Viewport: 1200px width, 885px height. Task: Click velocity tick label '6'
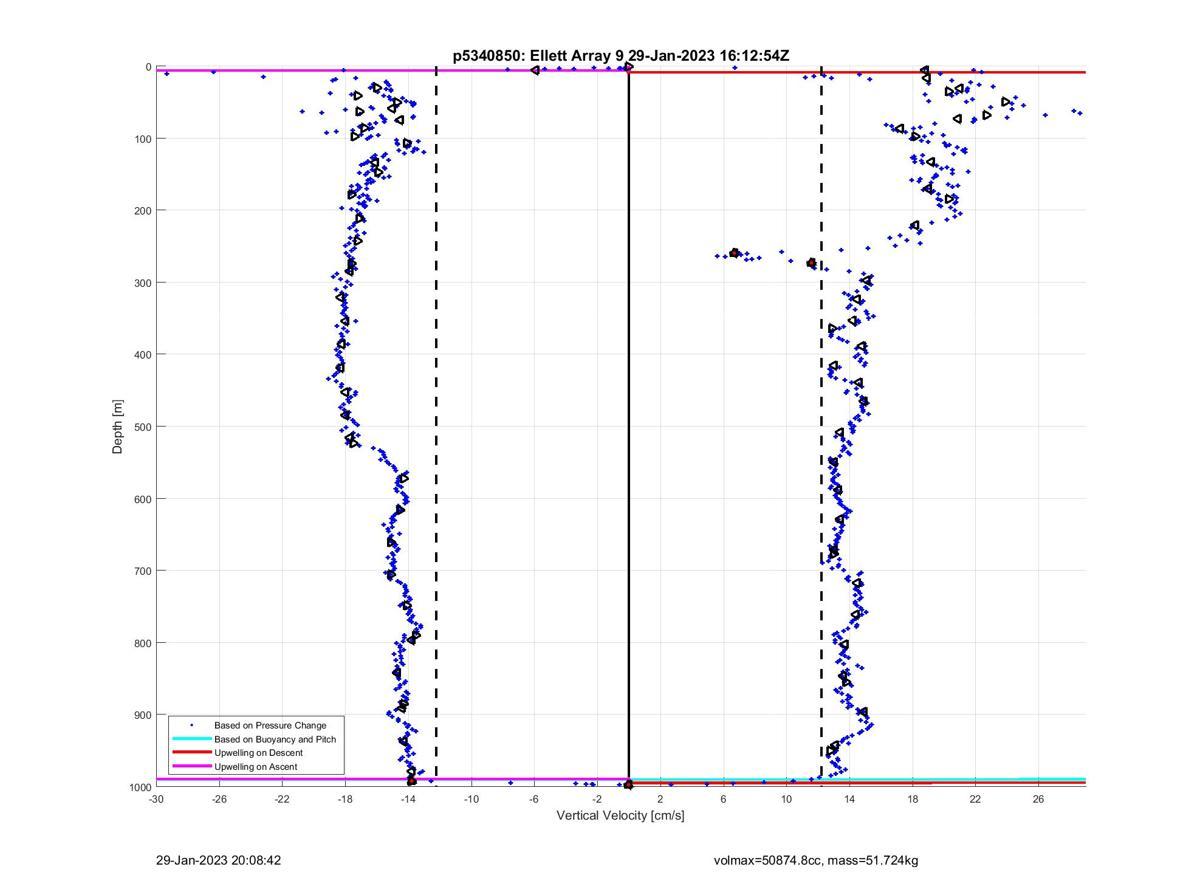(x=723, y=800)
